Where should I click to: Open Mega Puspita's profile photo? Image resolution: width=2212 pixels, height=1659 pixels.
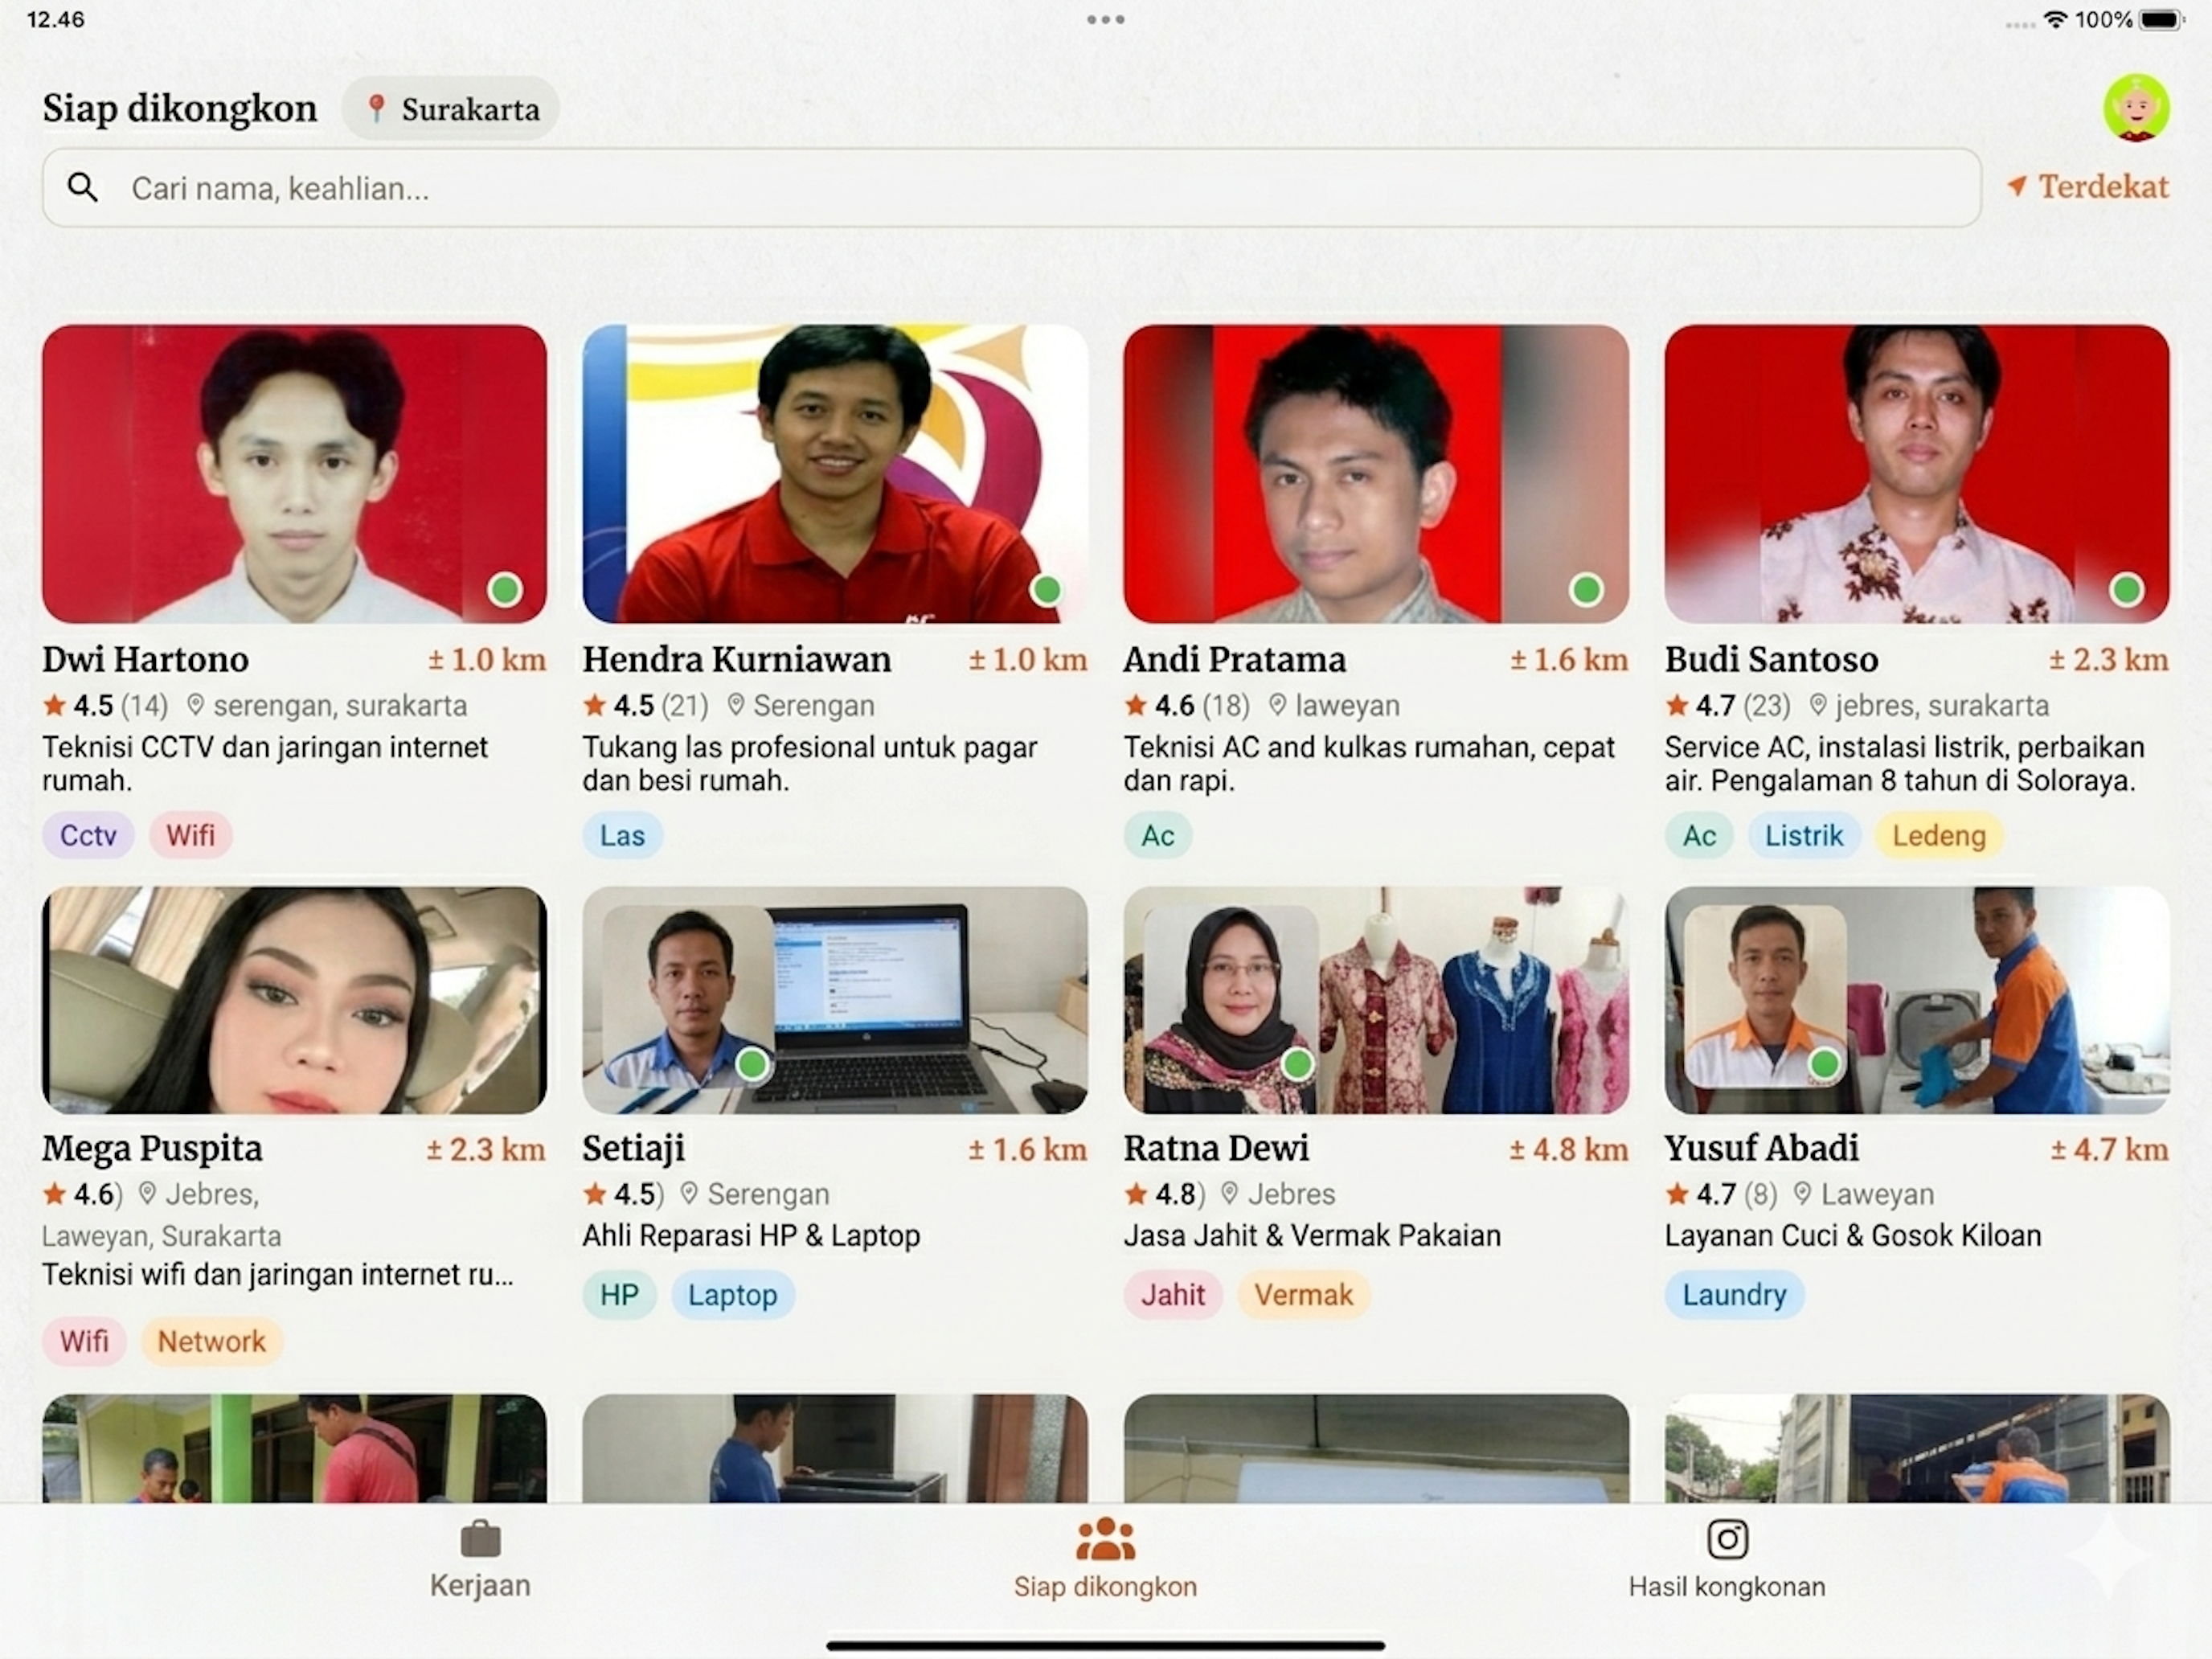[294, 1000]
